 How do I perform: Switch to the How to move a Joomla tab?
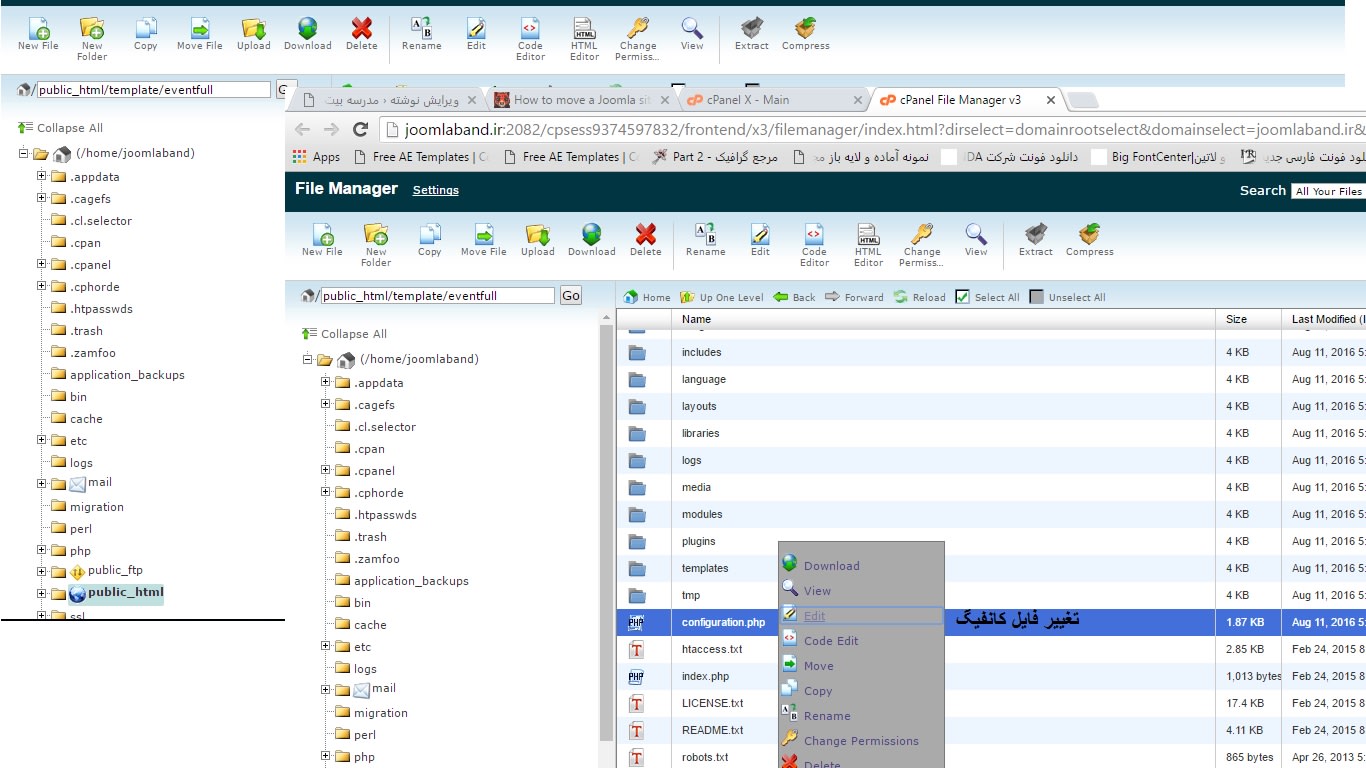click(582, 100)
